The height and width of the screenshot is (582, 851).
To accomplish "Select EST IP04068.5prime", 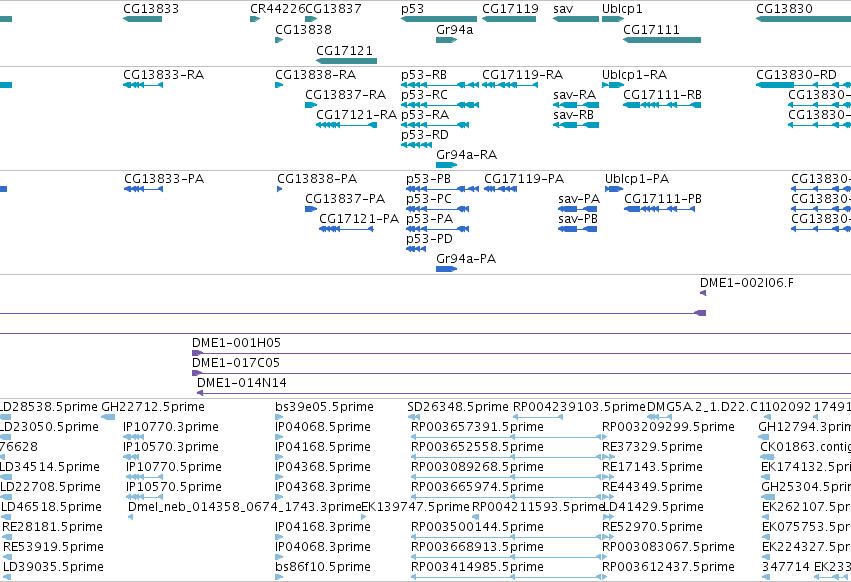I will [323, 427].
